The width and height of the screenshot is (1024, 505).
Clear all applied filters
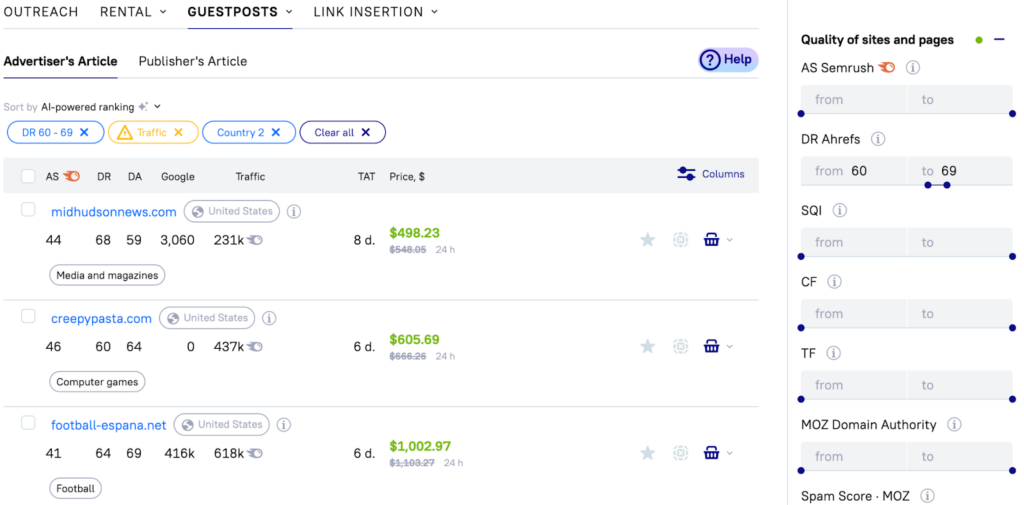pos(342,132)
